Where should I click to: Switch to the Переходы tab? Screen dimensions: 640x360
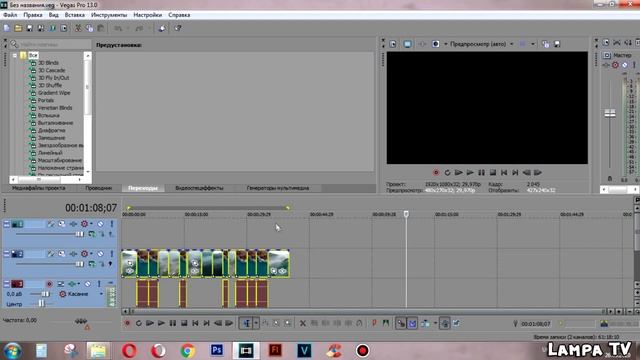pyautogui.click(x=143, y=188)
